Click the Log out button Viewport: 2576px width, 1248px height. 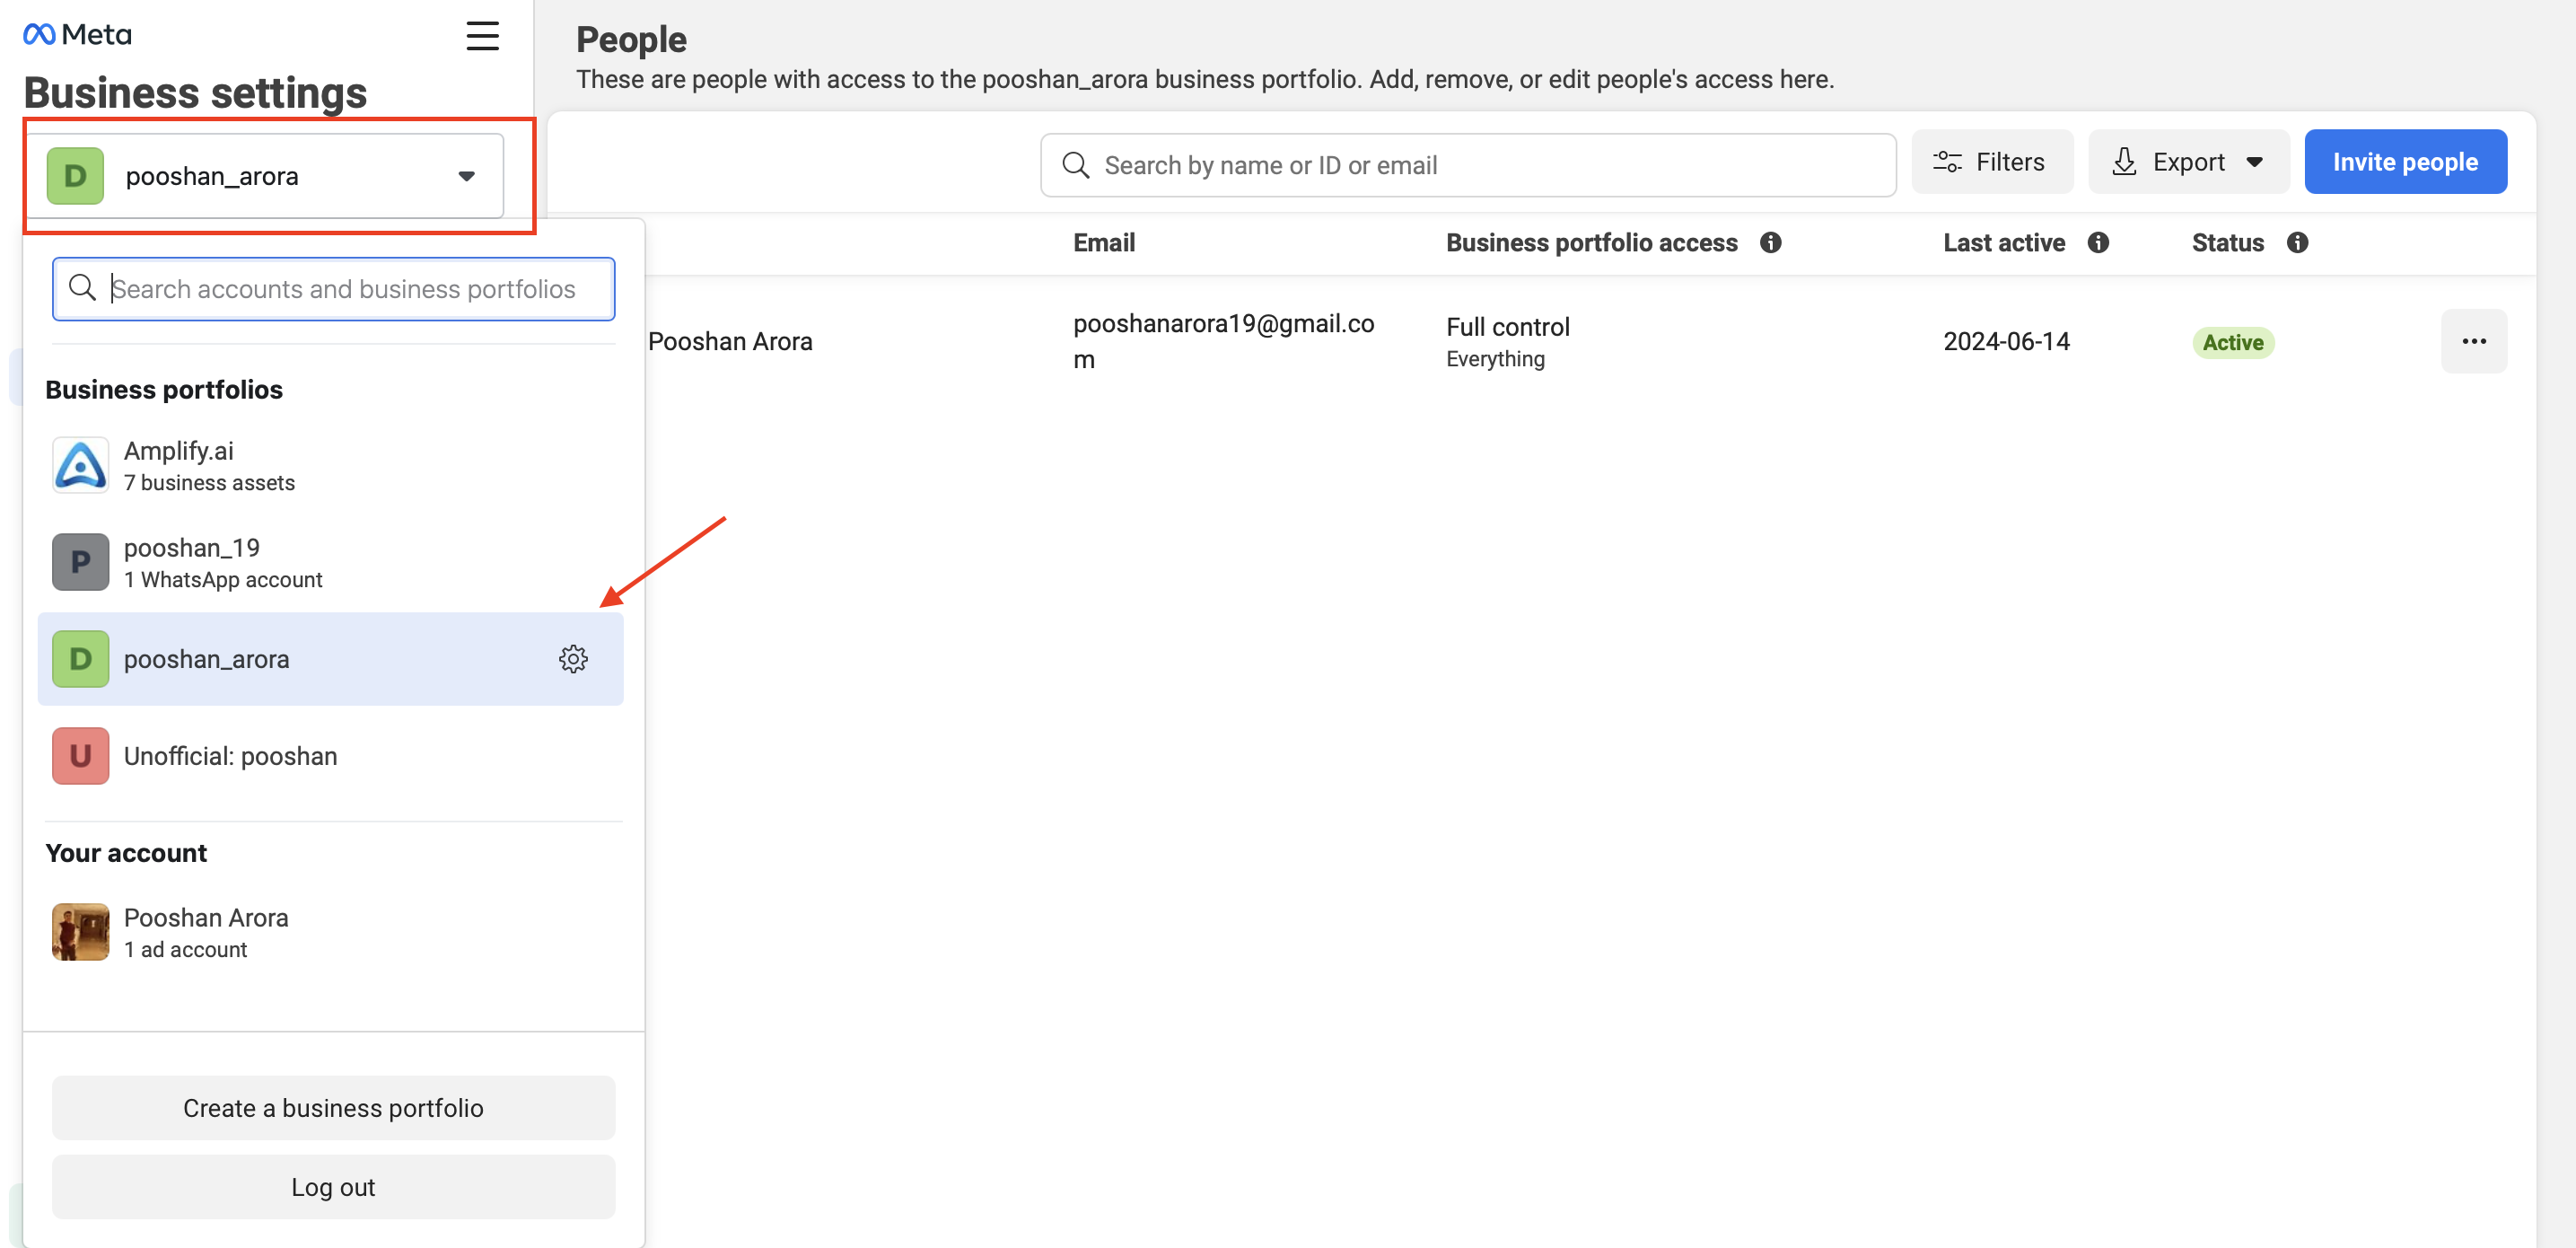pyautogui.click(x=333, y=1186)
